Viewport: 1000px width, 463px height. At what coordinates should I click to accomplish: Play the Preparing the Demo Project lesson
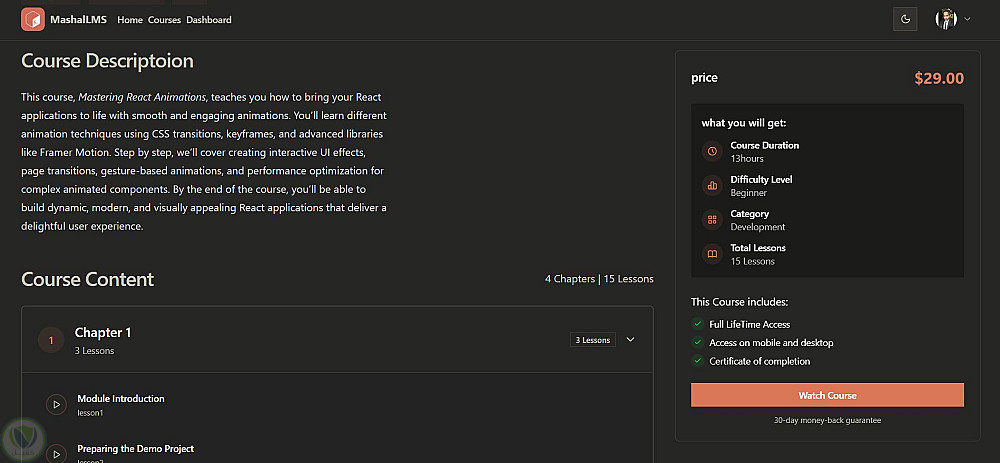[x=57, y=452]
